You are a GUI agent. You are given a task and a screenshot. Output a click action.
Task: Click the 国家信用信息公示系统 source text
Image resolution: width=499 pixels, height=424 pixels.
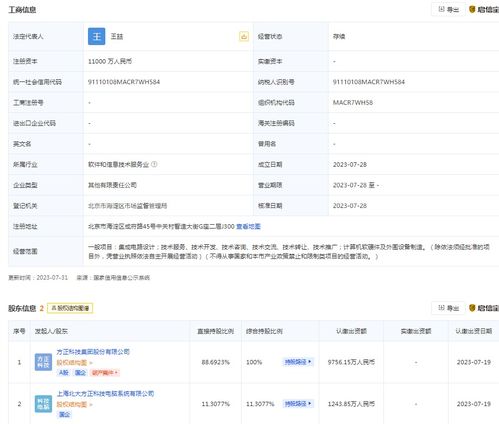pyautogui.click(x=121, y=278)
